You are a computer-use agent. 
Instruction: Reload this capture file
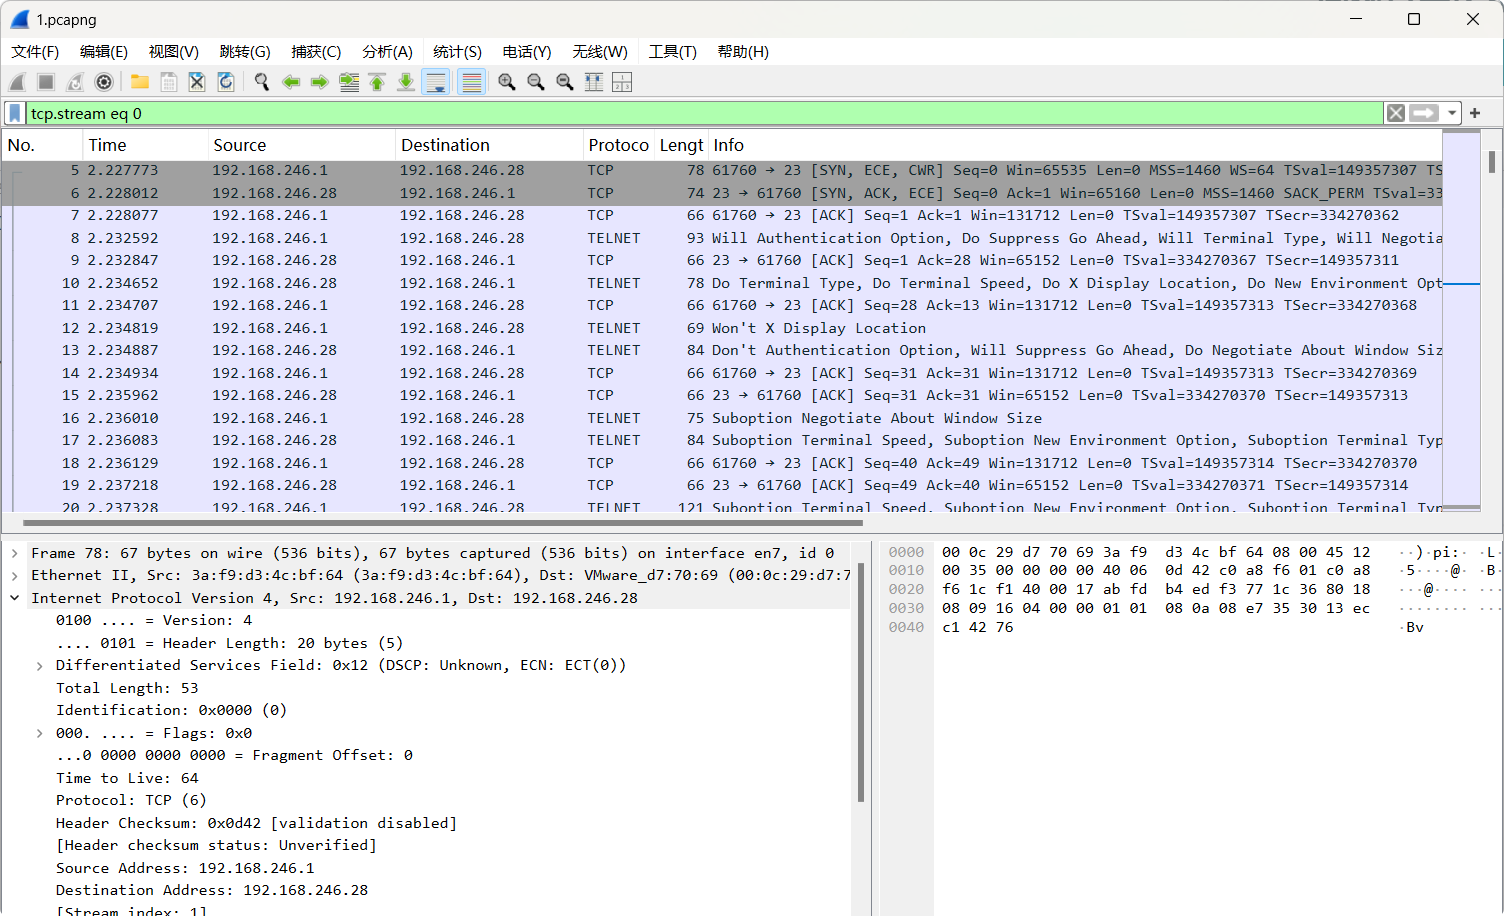click(x=226, y=82)
